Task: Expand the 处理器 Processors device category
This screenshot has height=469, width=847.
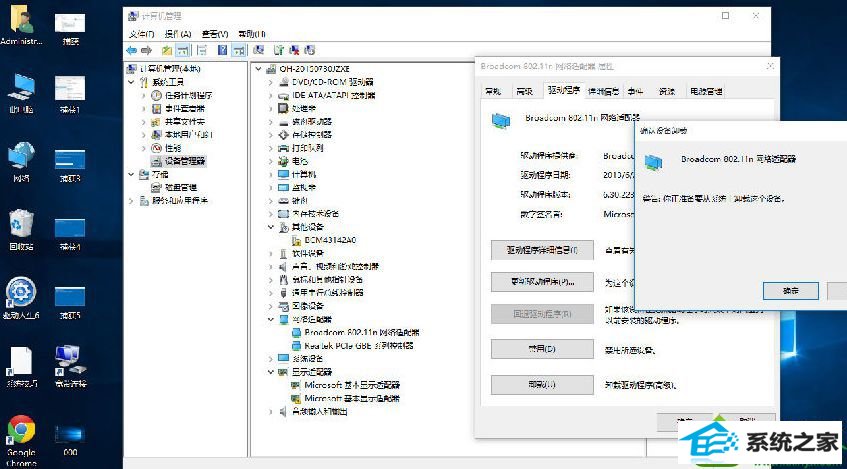Action: (271, 108)
